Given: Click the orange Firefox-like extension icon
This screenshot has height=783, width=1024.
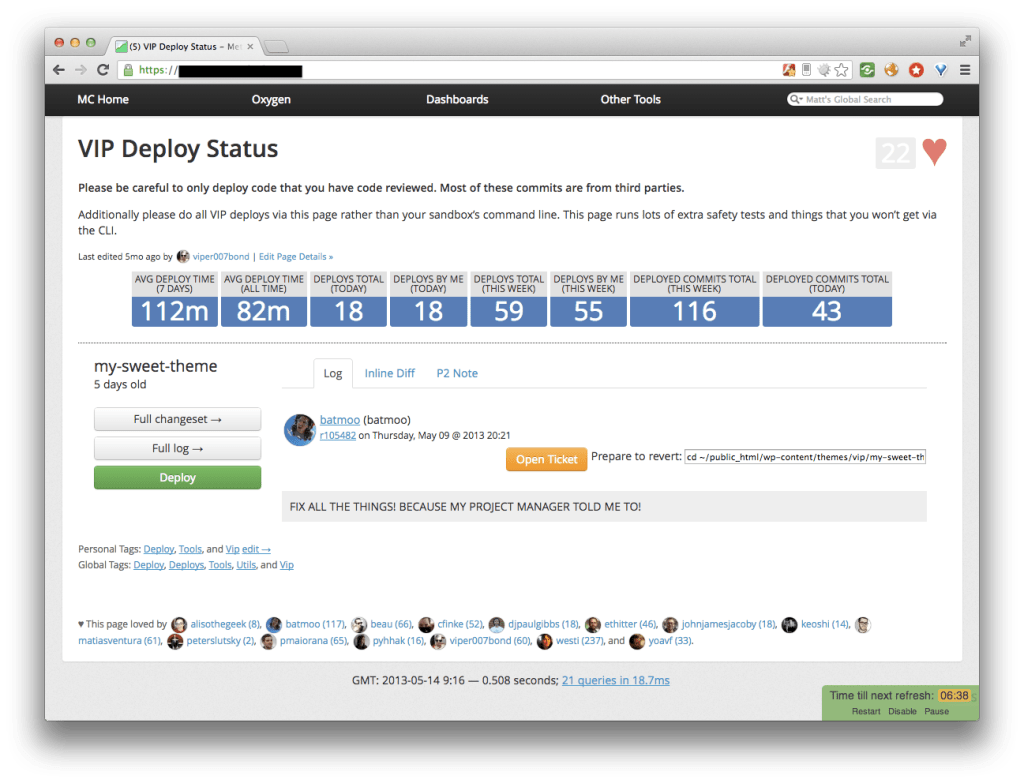Looking at the screenshot, I should (x=891, y=70).
